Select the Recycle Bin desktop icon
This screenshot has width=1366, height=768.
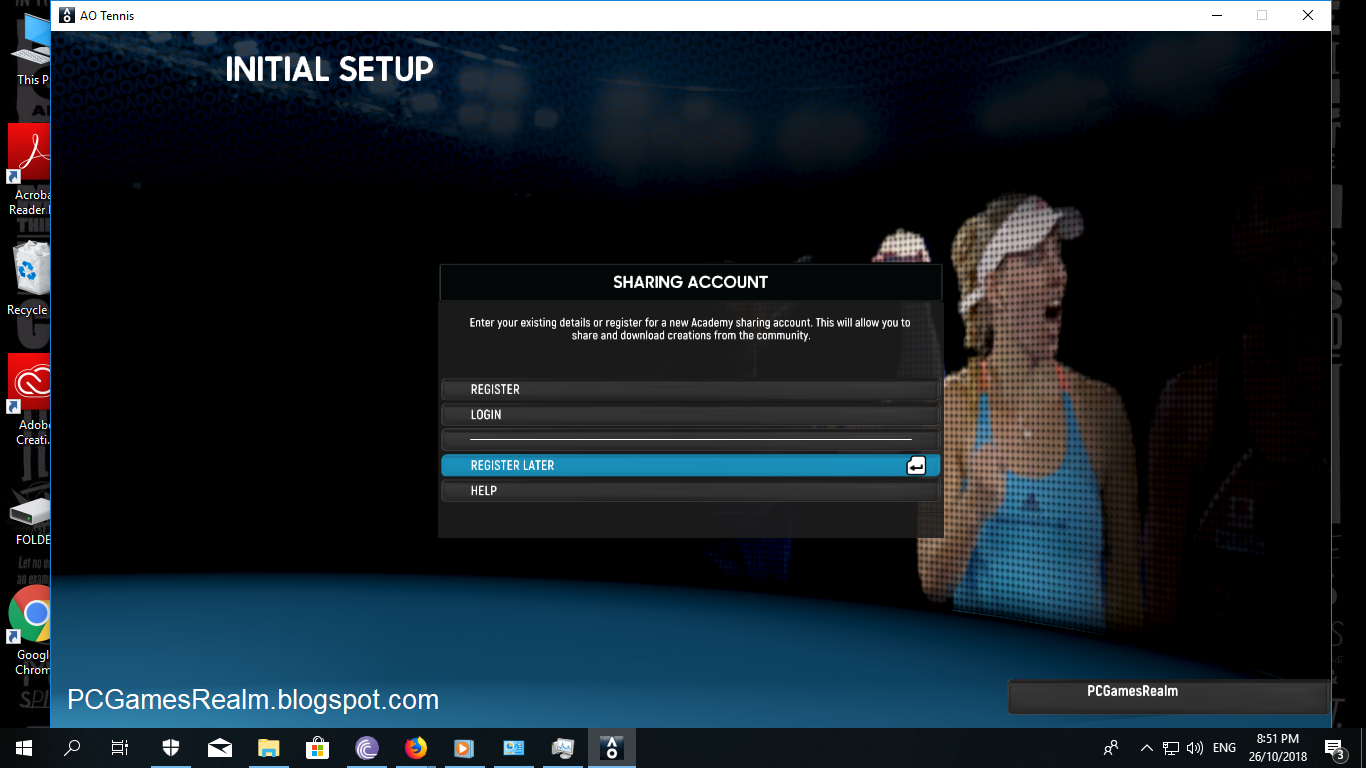29,279
